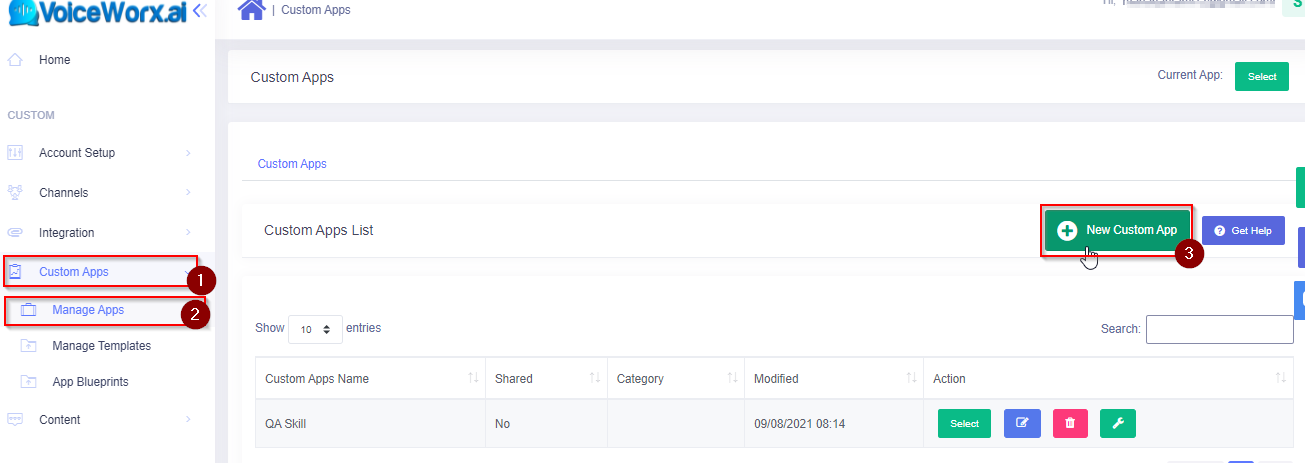Collapse sidebar using double chevron icon
1305x463 pixels.
click(x=199, y=11)
